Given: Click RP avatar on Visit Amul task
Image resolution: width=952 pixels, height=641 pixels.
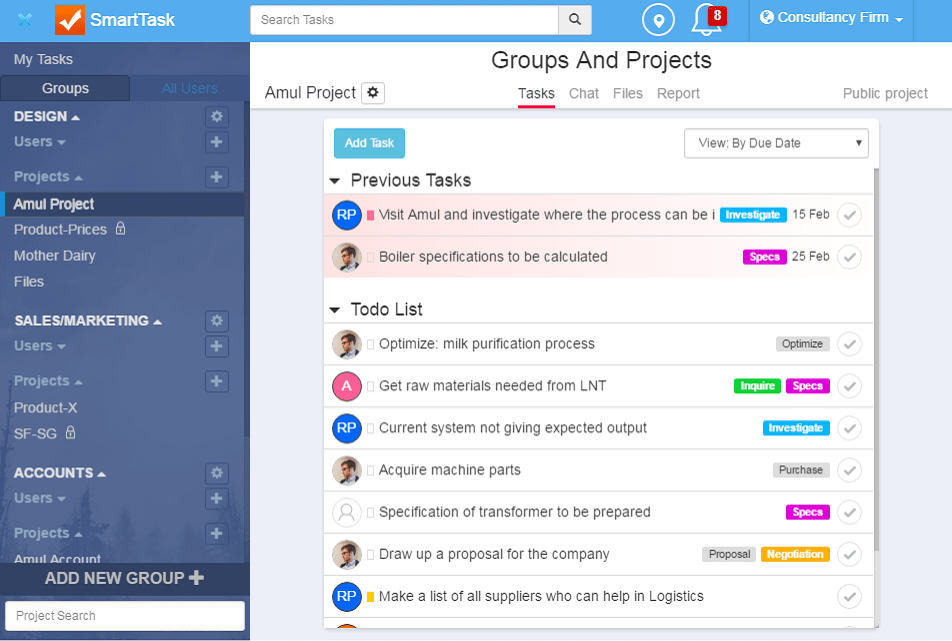Looking at the screenshot, I should (347, 215).
